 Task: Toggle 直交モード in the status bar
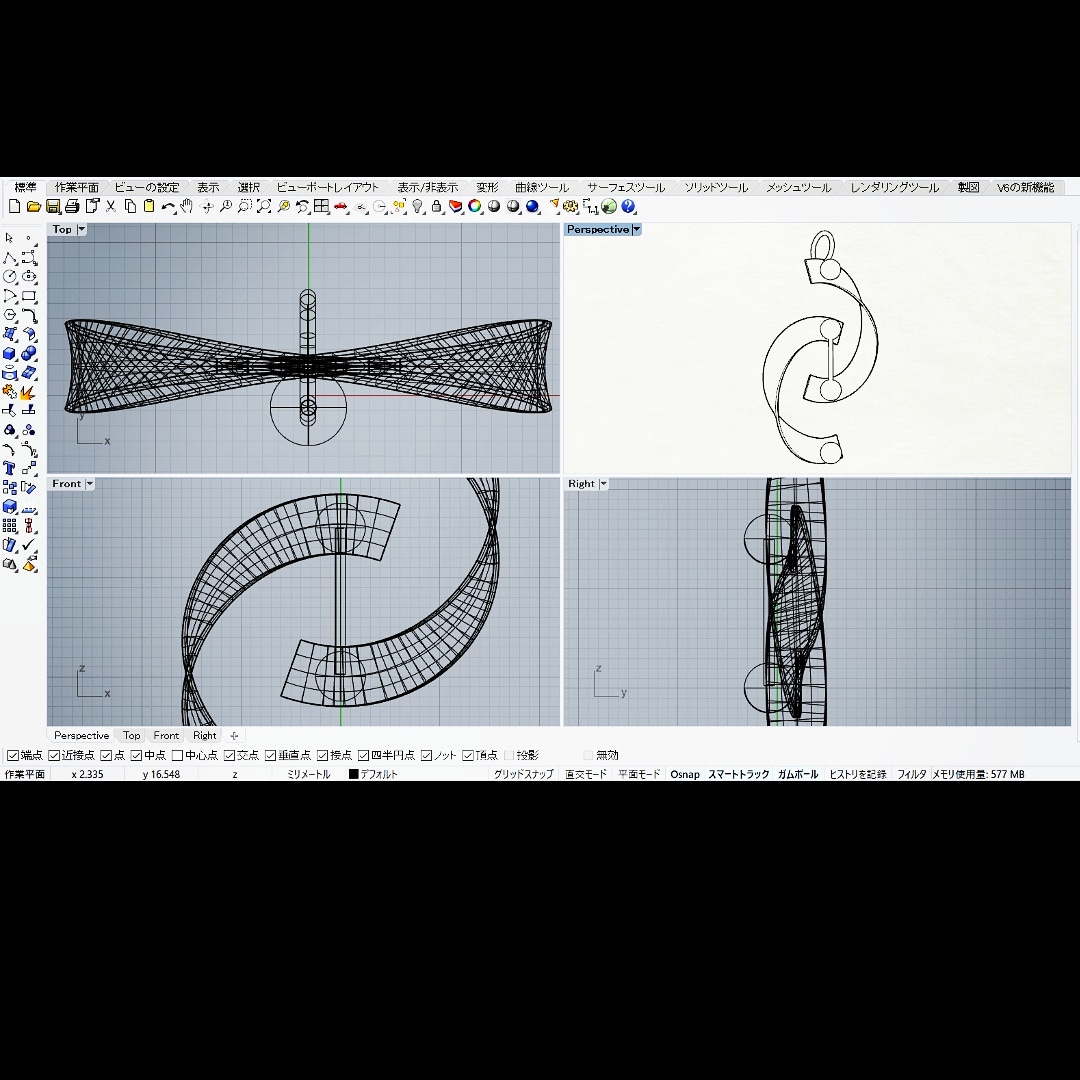point(586,774)
